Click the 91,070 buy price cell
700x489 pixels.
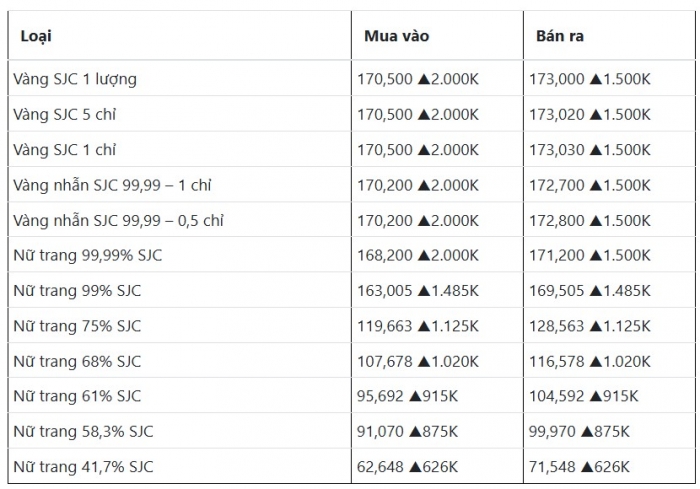pyautogui.click(x=381, y=432)
